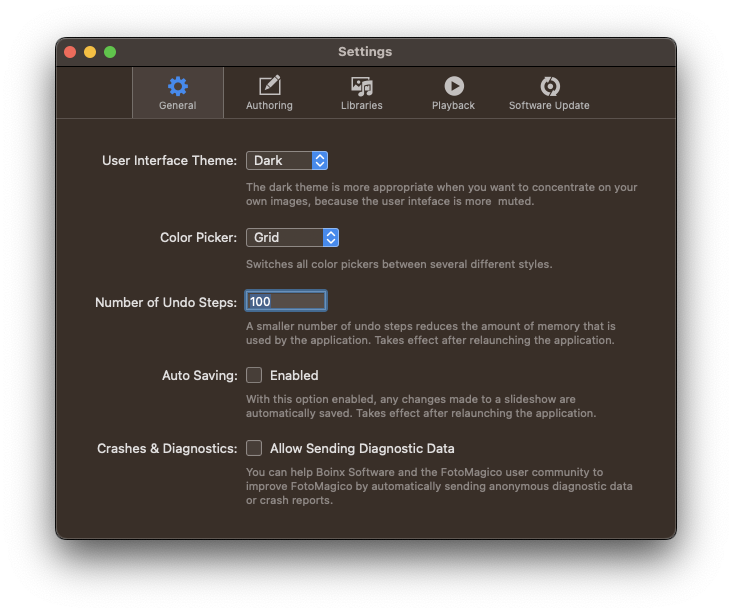This screenshot has height=613, width=732.
Task: Tick Allow Sending Diagnostic Data checkbox
Action: tap(254, 448)
